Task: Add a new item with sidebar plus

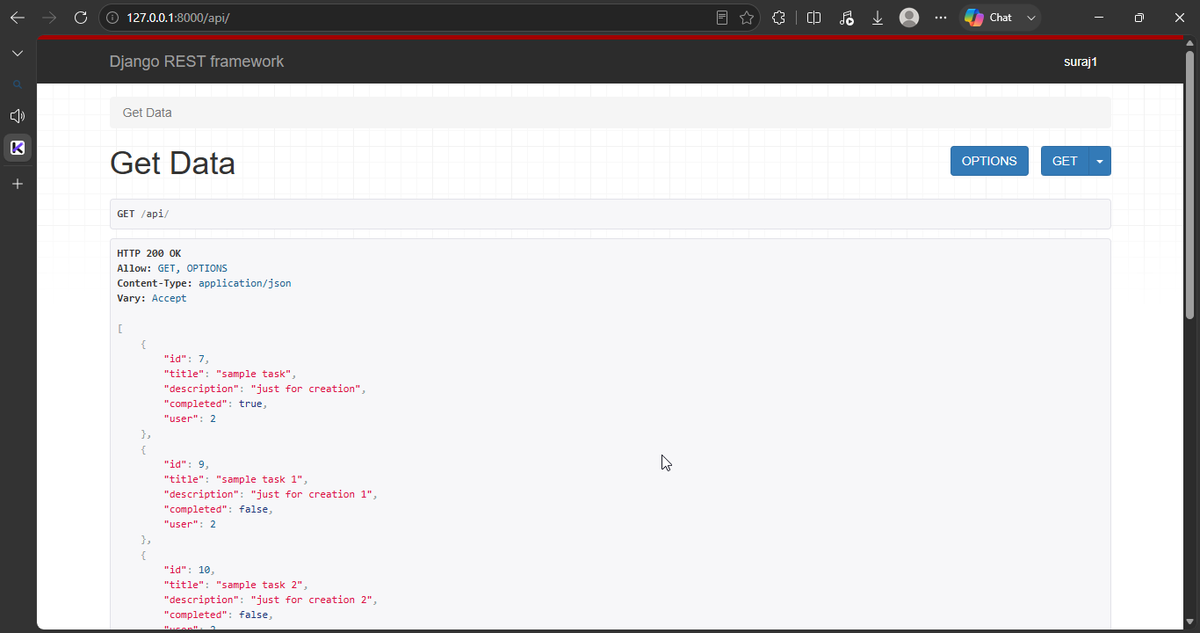Action: click(17, 184)
